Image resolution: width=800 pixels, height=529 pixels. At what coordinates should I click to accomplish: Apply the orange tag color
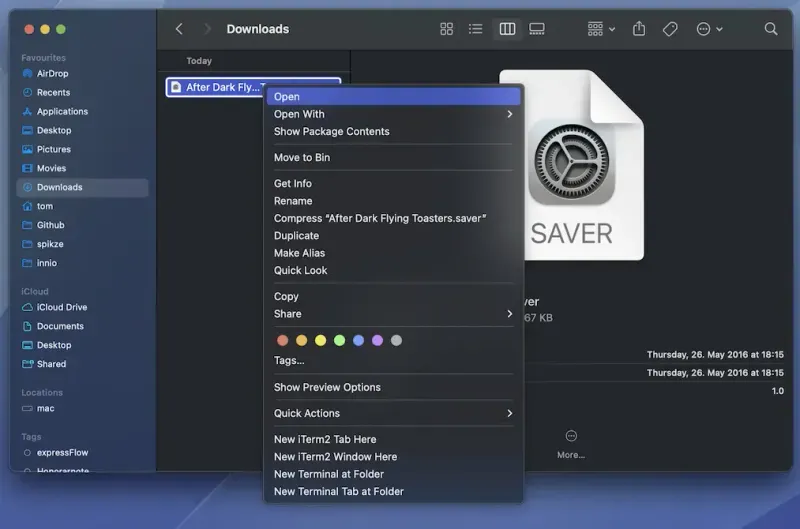[302, 340]
